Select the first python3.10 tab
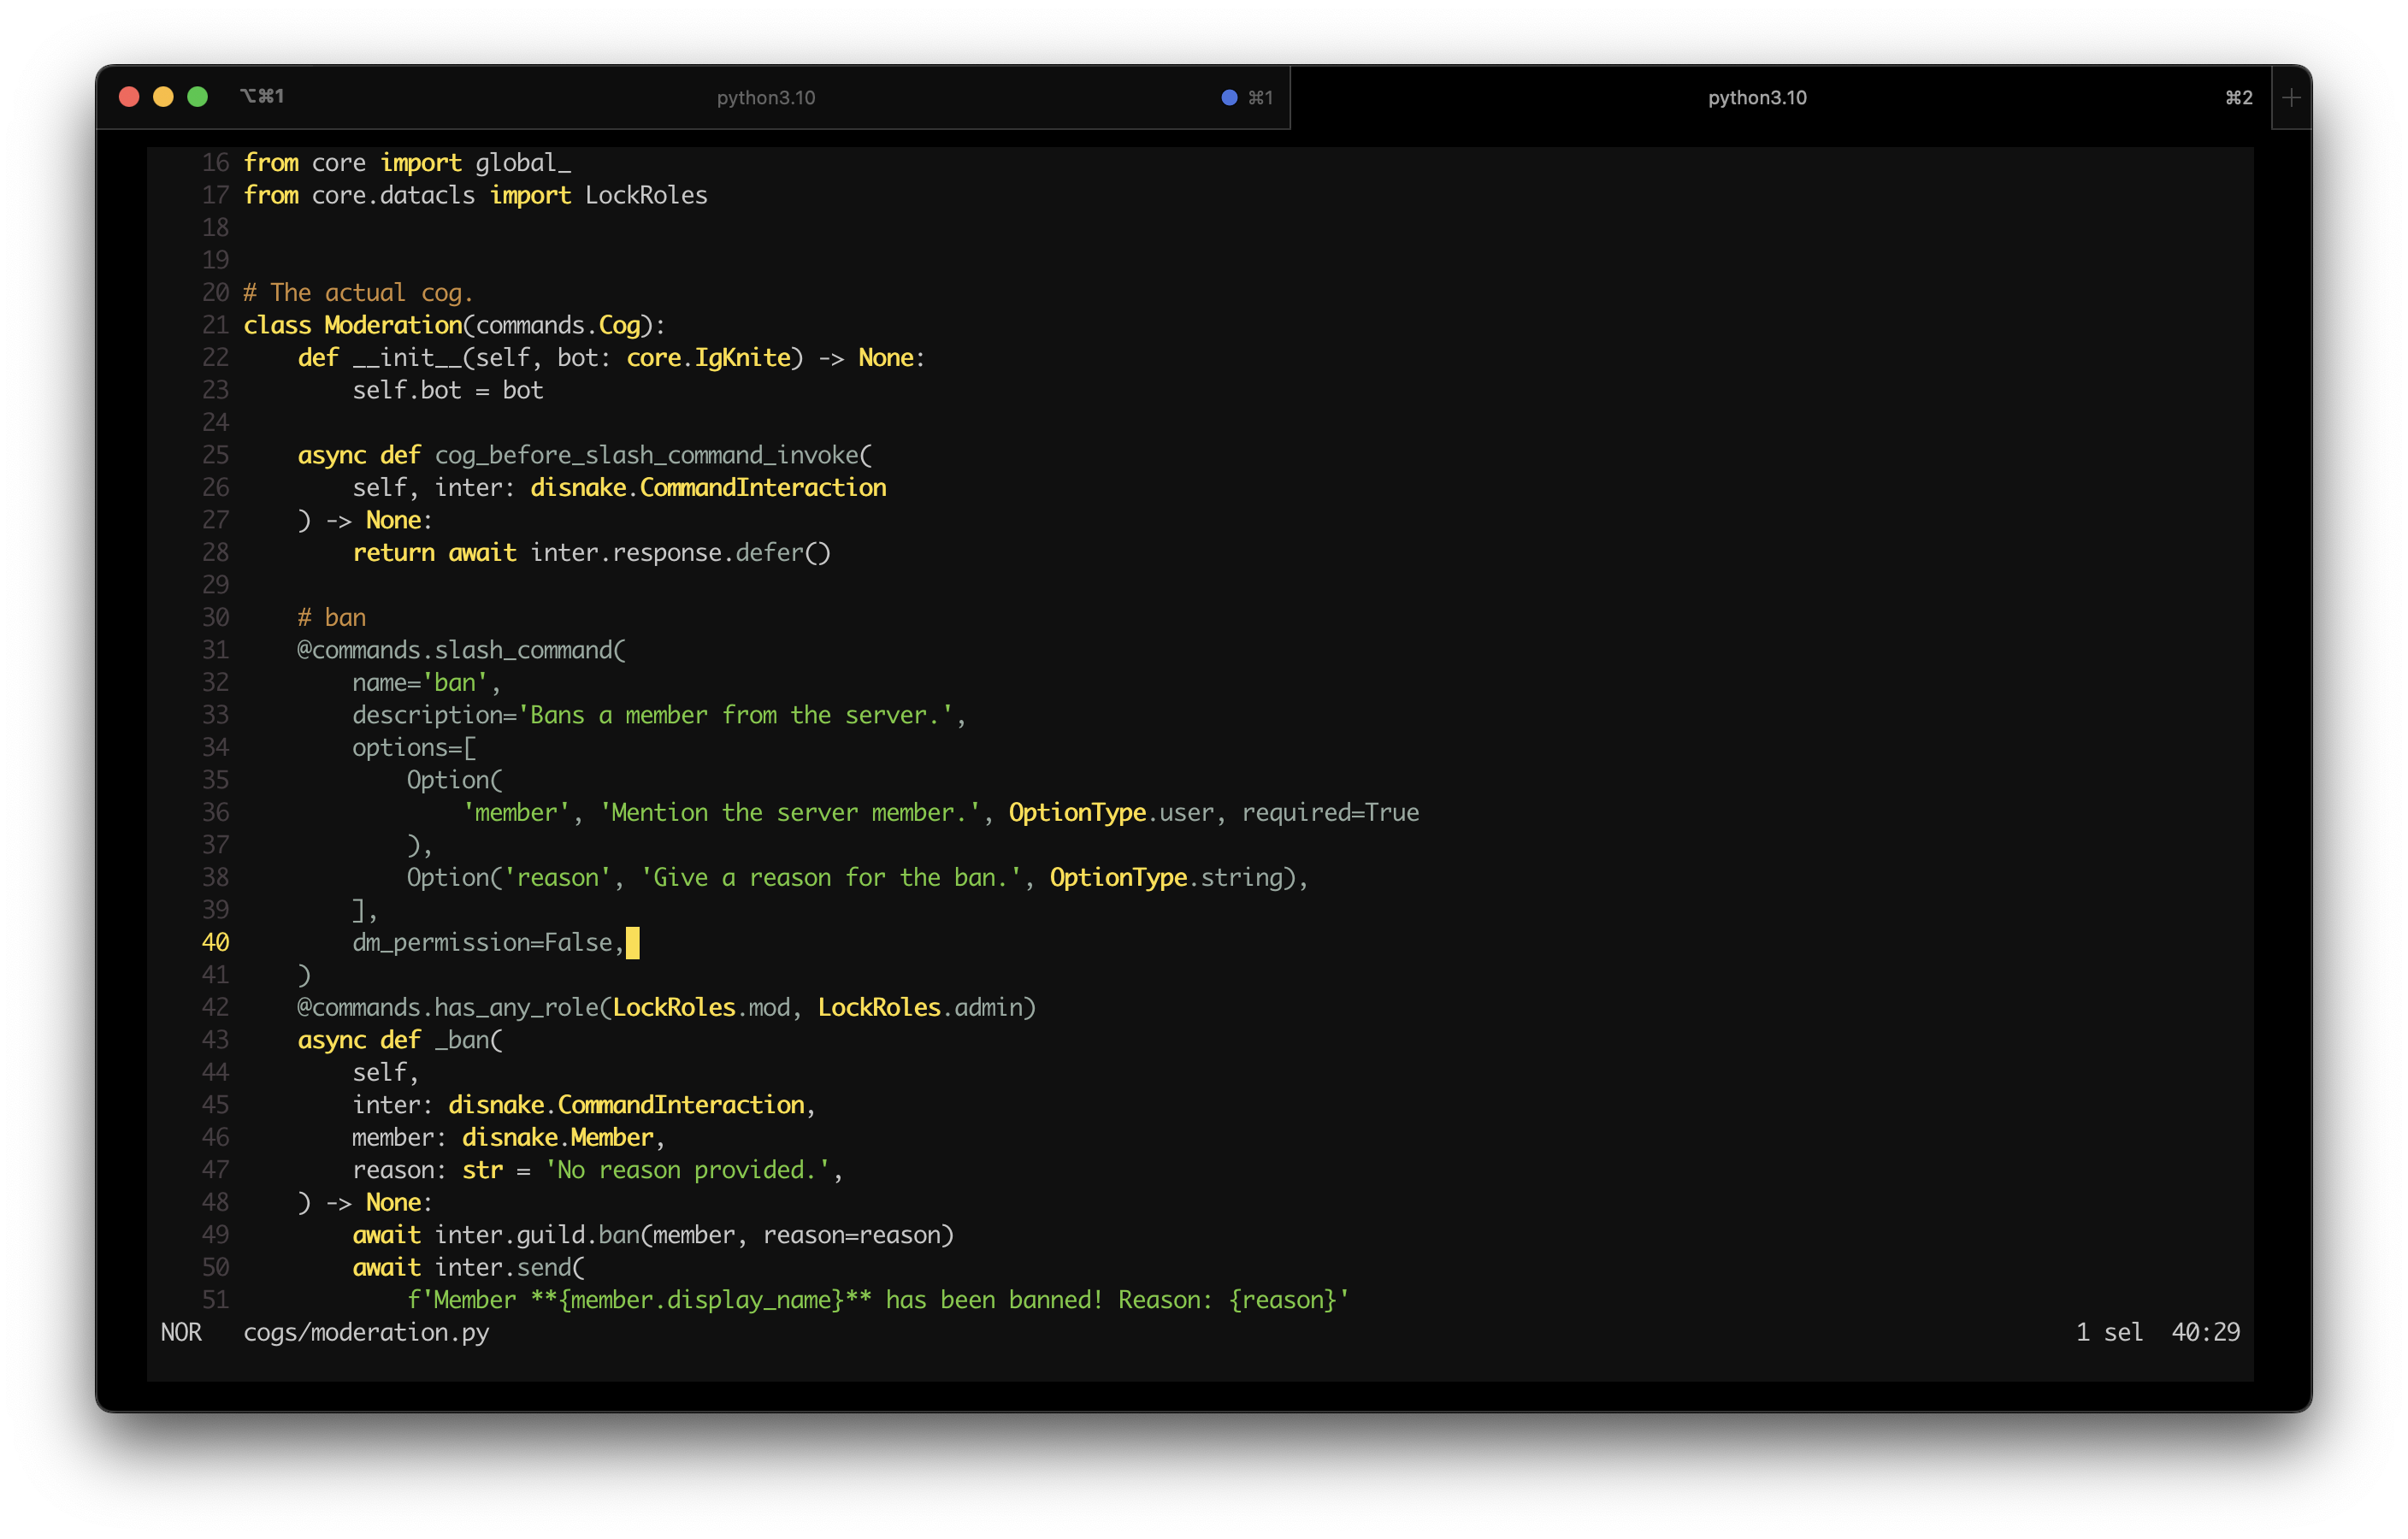This screenshot has width=2408, height=1539. [765, 97]
